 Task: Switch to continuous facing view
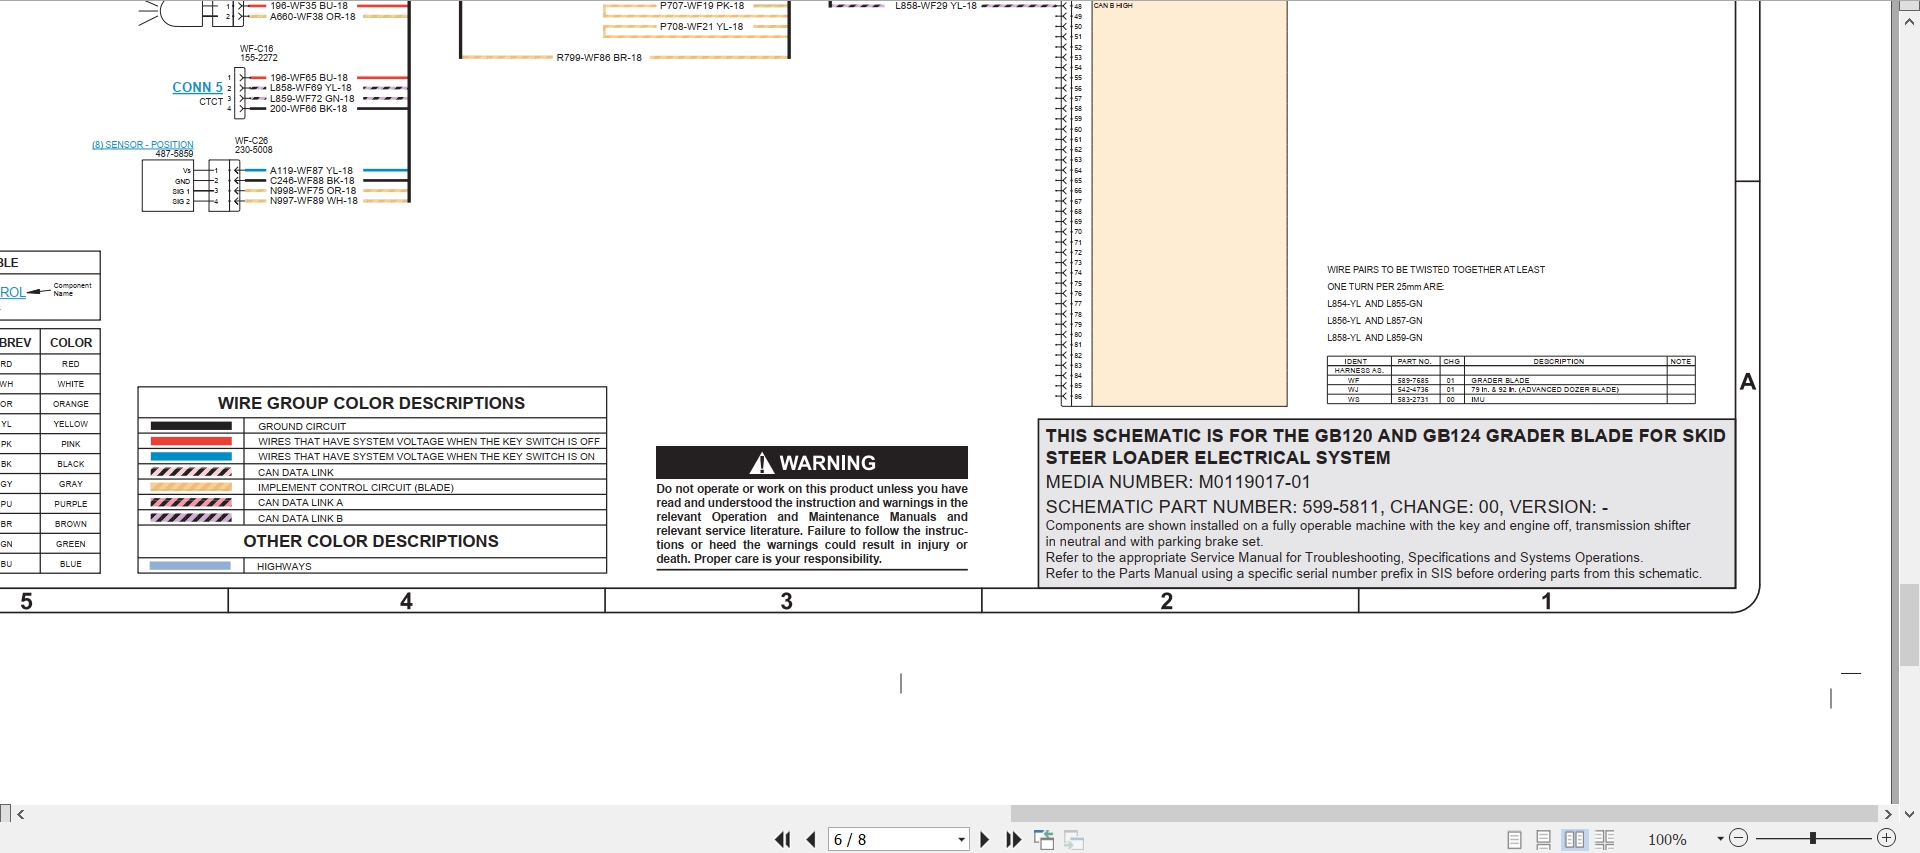pyautogui.click(x=1604, y=840)
